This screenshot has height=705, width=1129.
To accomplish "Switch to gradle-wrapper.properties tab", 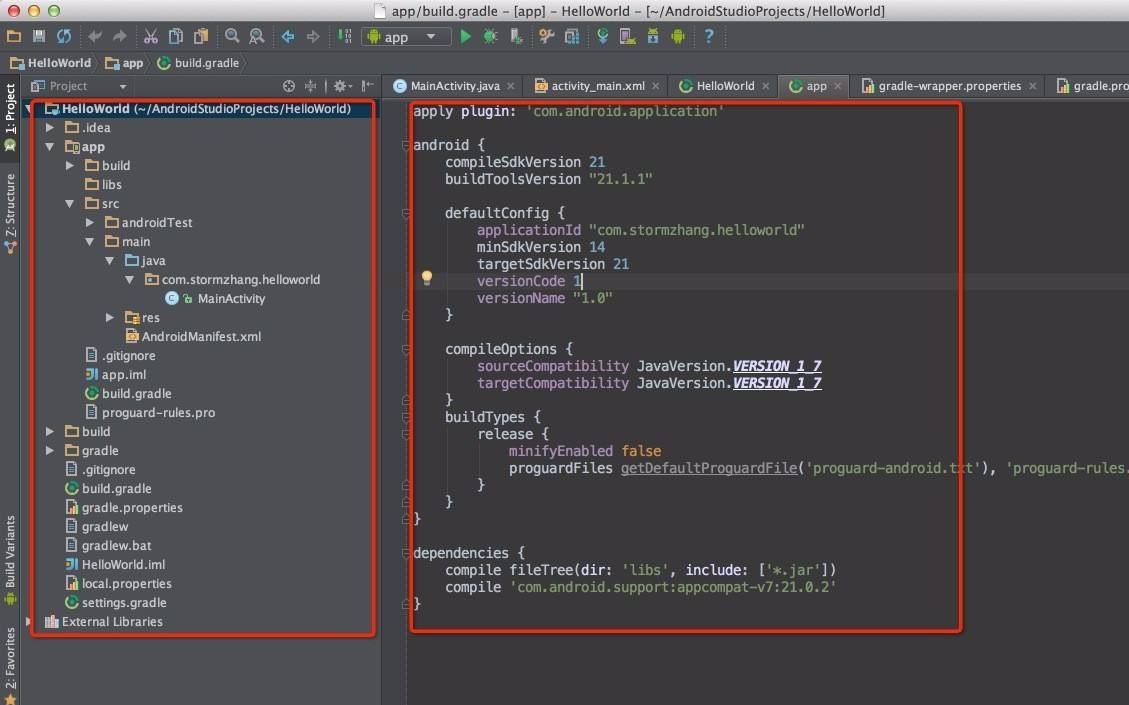I will point(949,86).
